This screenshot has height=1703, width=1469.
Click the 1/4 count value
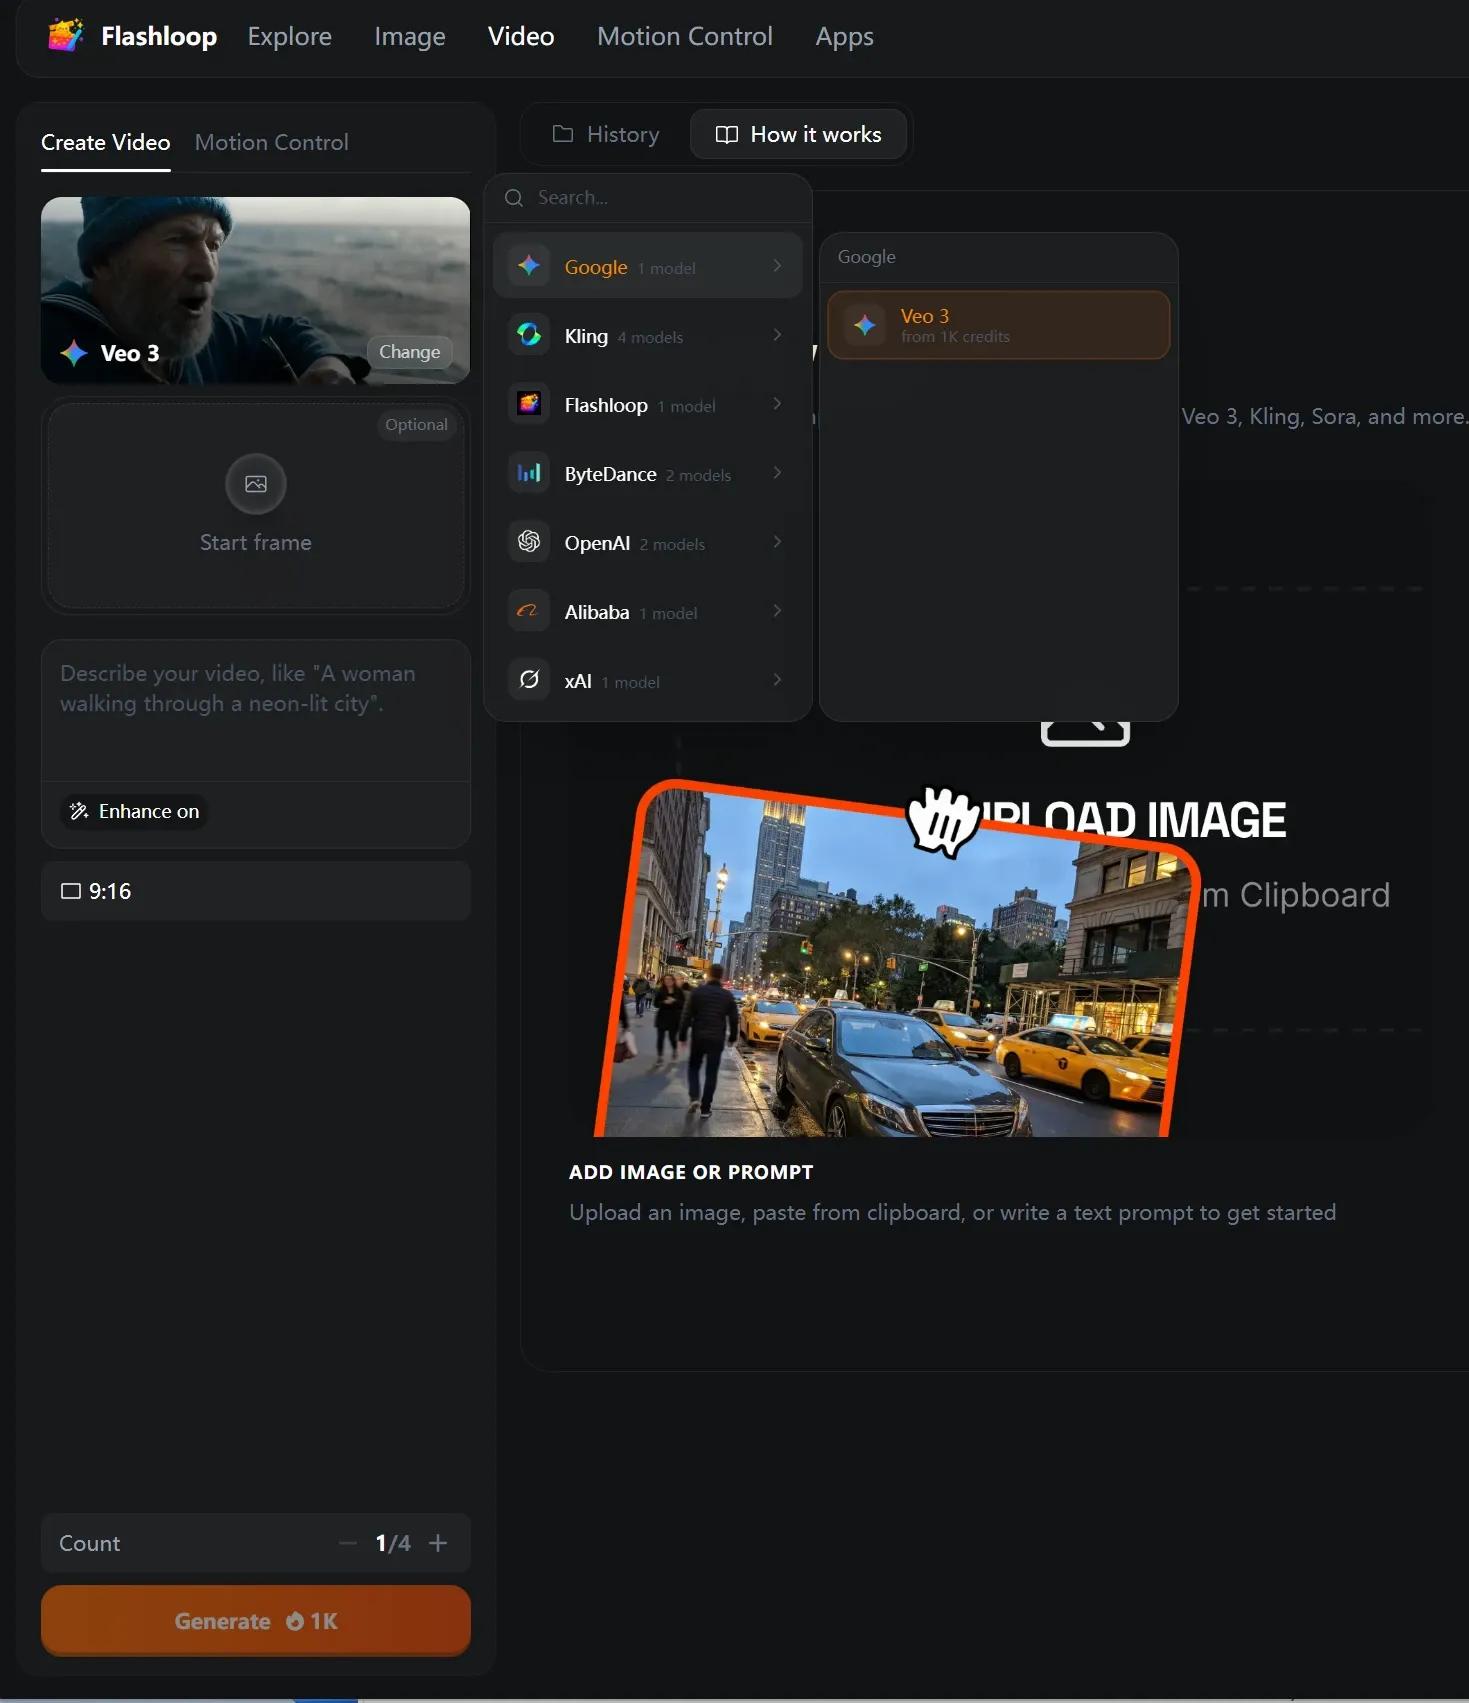coord(393,1543)
